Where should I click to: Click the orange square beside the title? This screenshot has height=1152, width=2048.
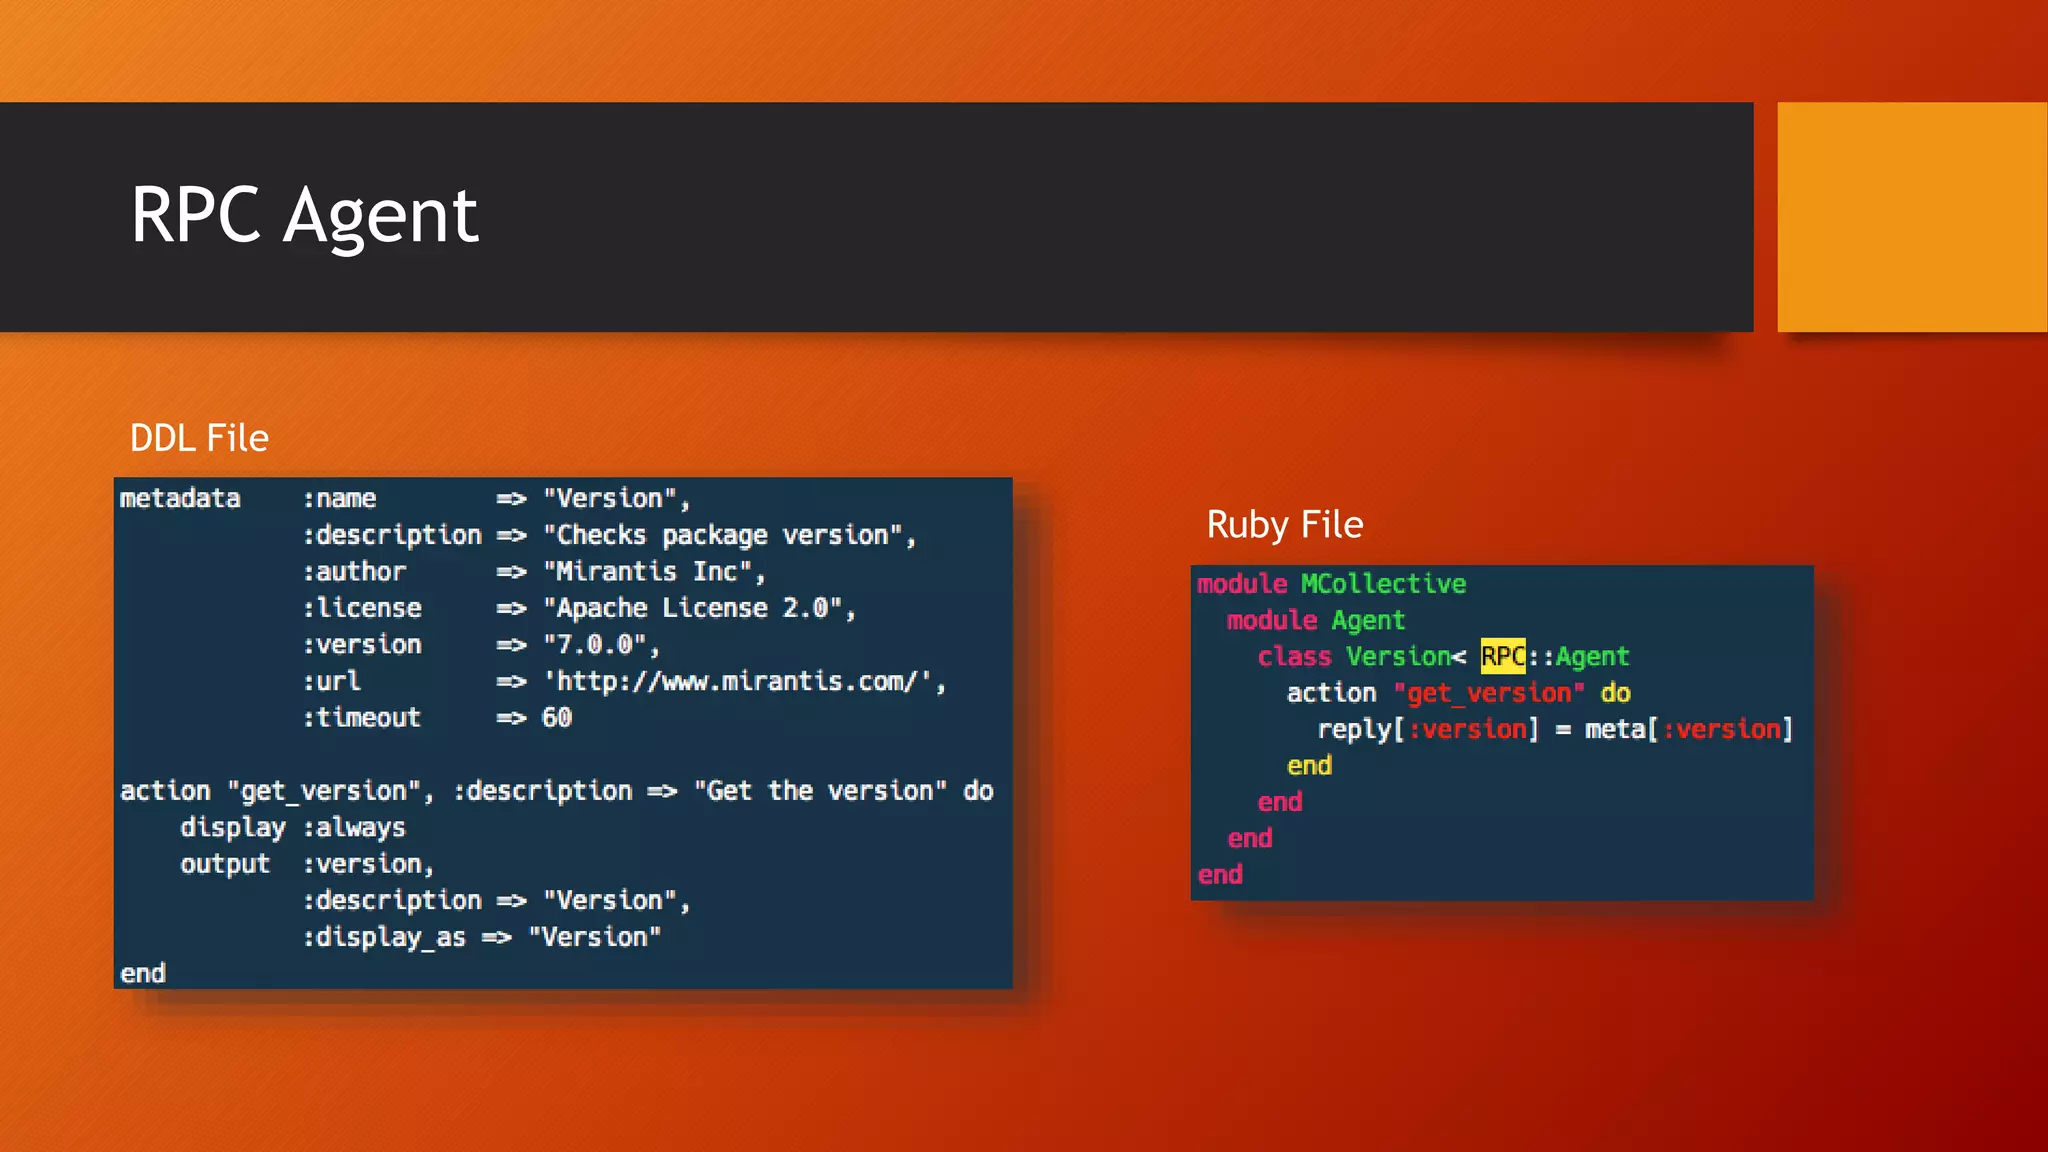(x=1911, y=217)
